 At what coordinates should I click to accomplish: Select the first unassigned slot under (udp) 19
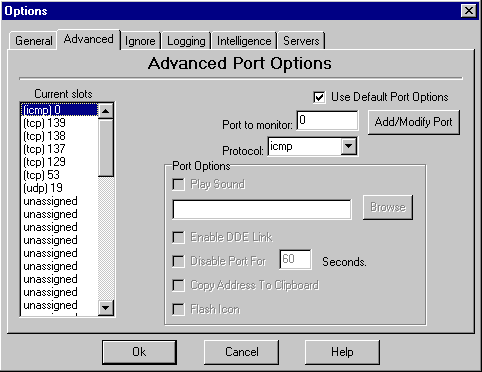[x=60, y=201]
